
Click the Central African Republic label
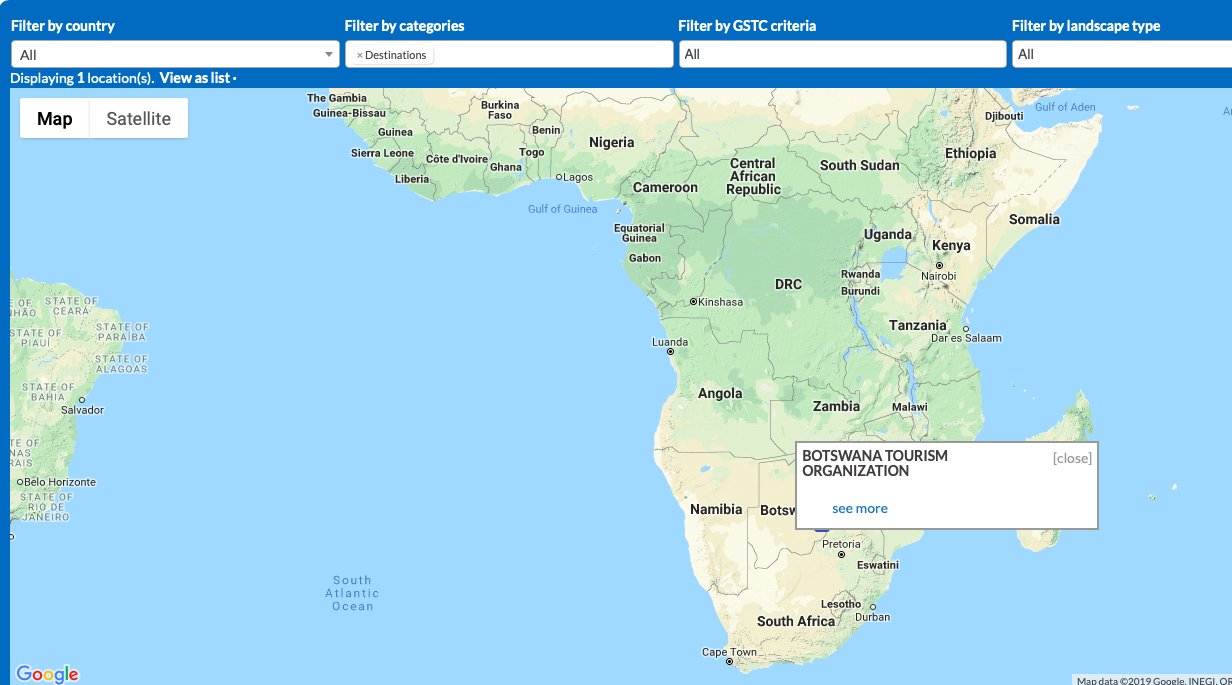[x=753, y=176]
